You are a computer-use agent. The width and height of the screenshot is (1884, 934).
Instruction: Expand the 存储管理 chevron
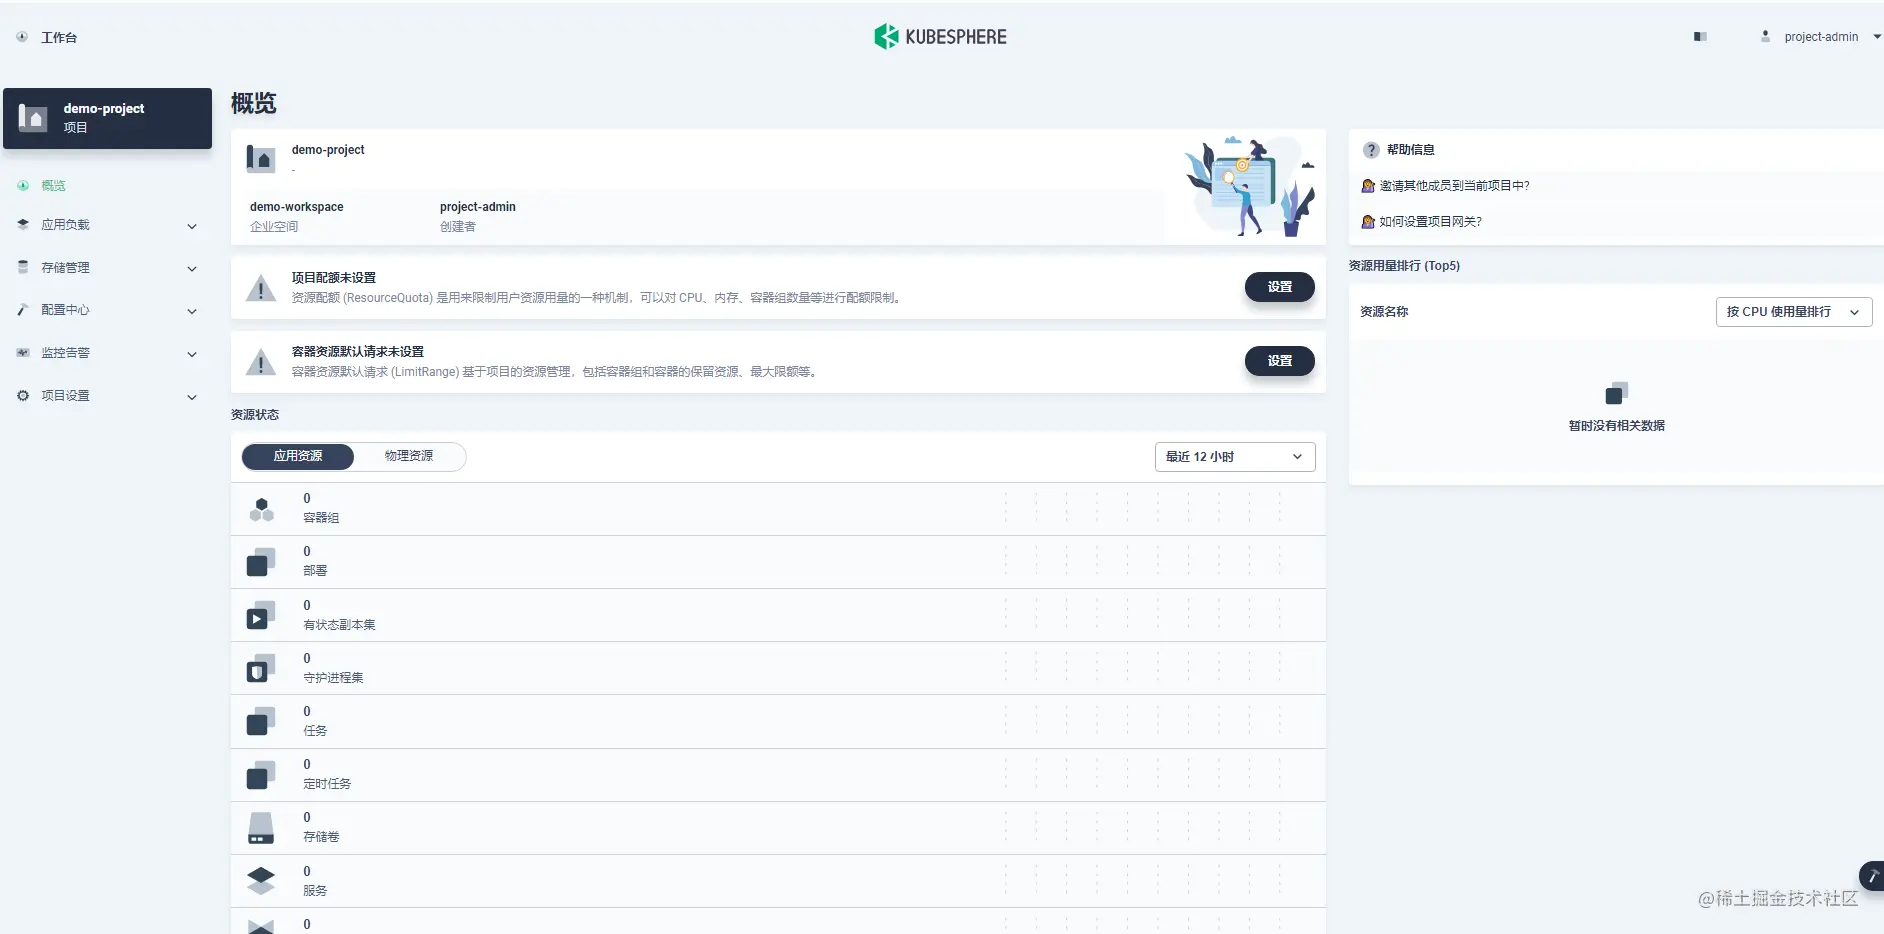pos(192,269)
